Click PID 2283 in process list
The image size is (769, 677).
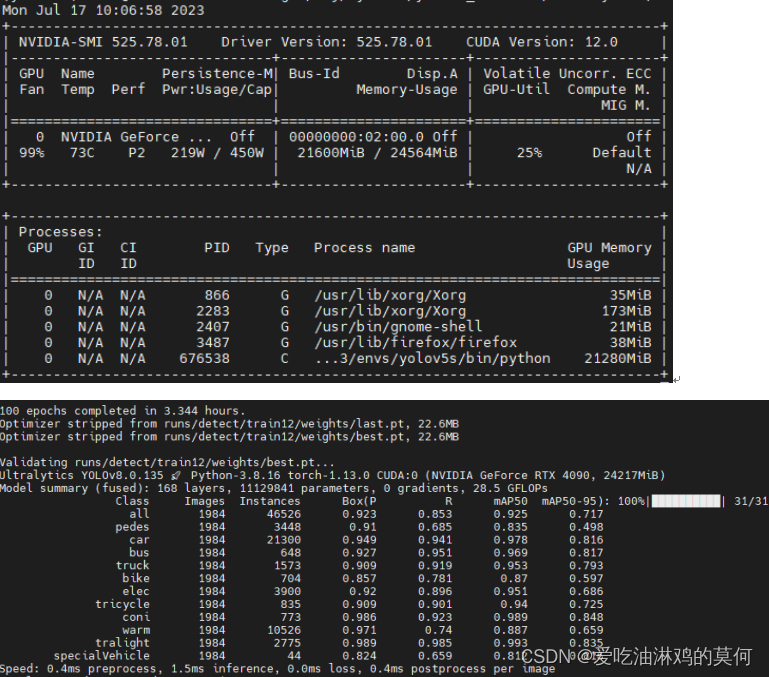(212, 311)
